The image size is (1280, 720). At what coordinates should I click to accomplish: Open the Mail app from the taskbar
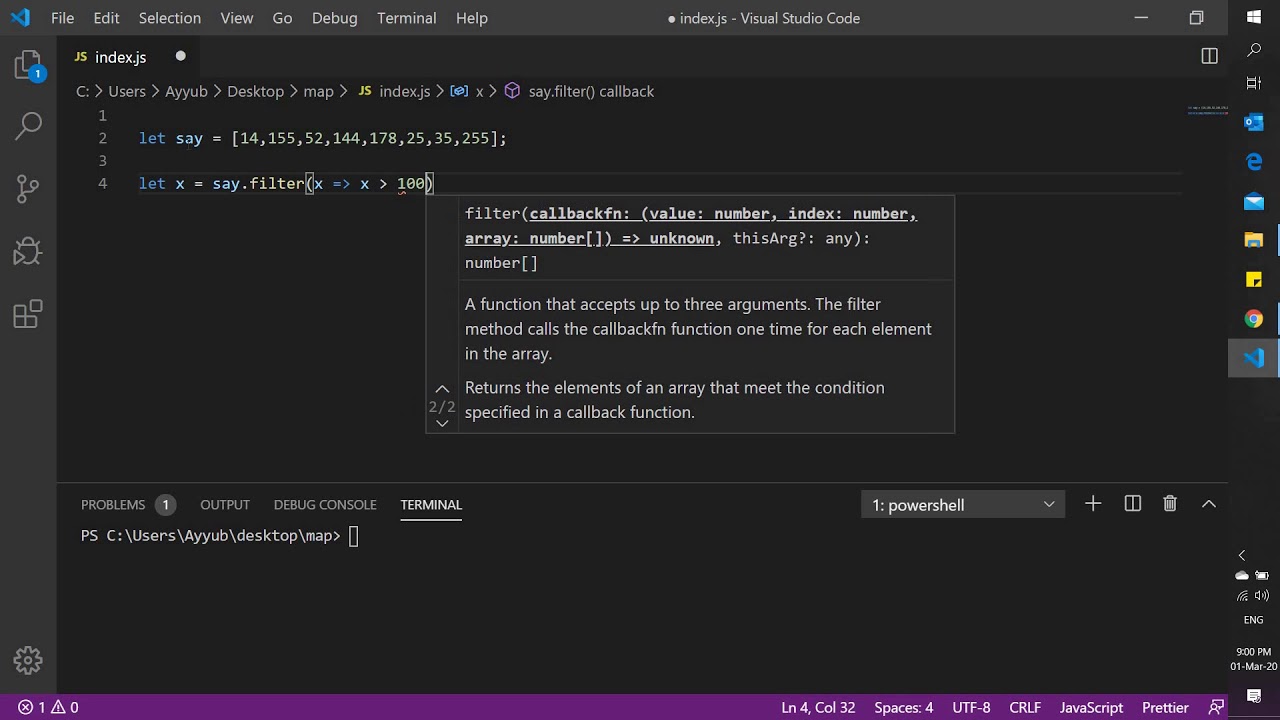click(1254, 201)
